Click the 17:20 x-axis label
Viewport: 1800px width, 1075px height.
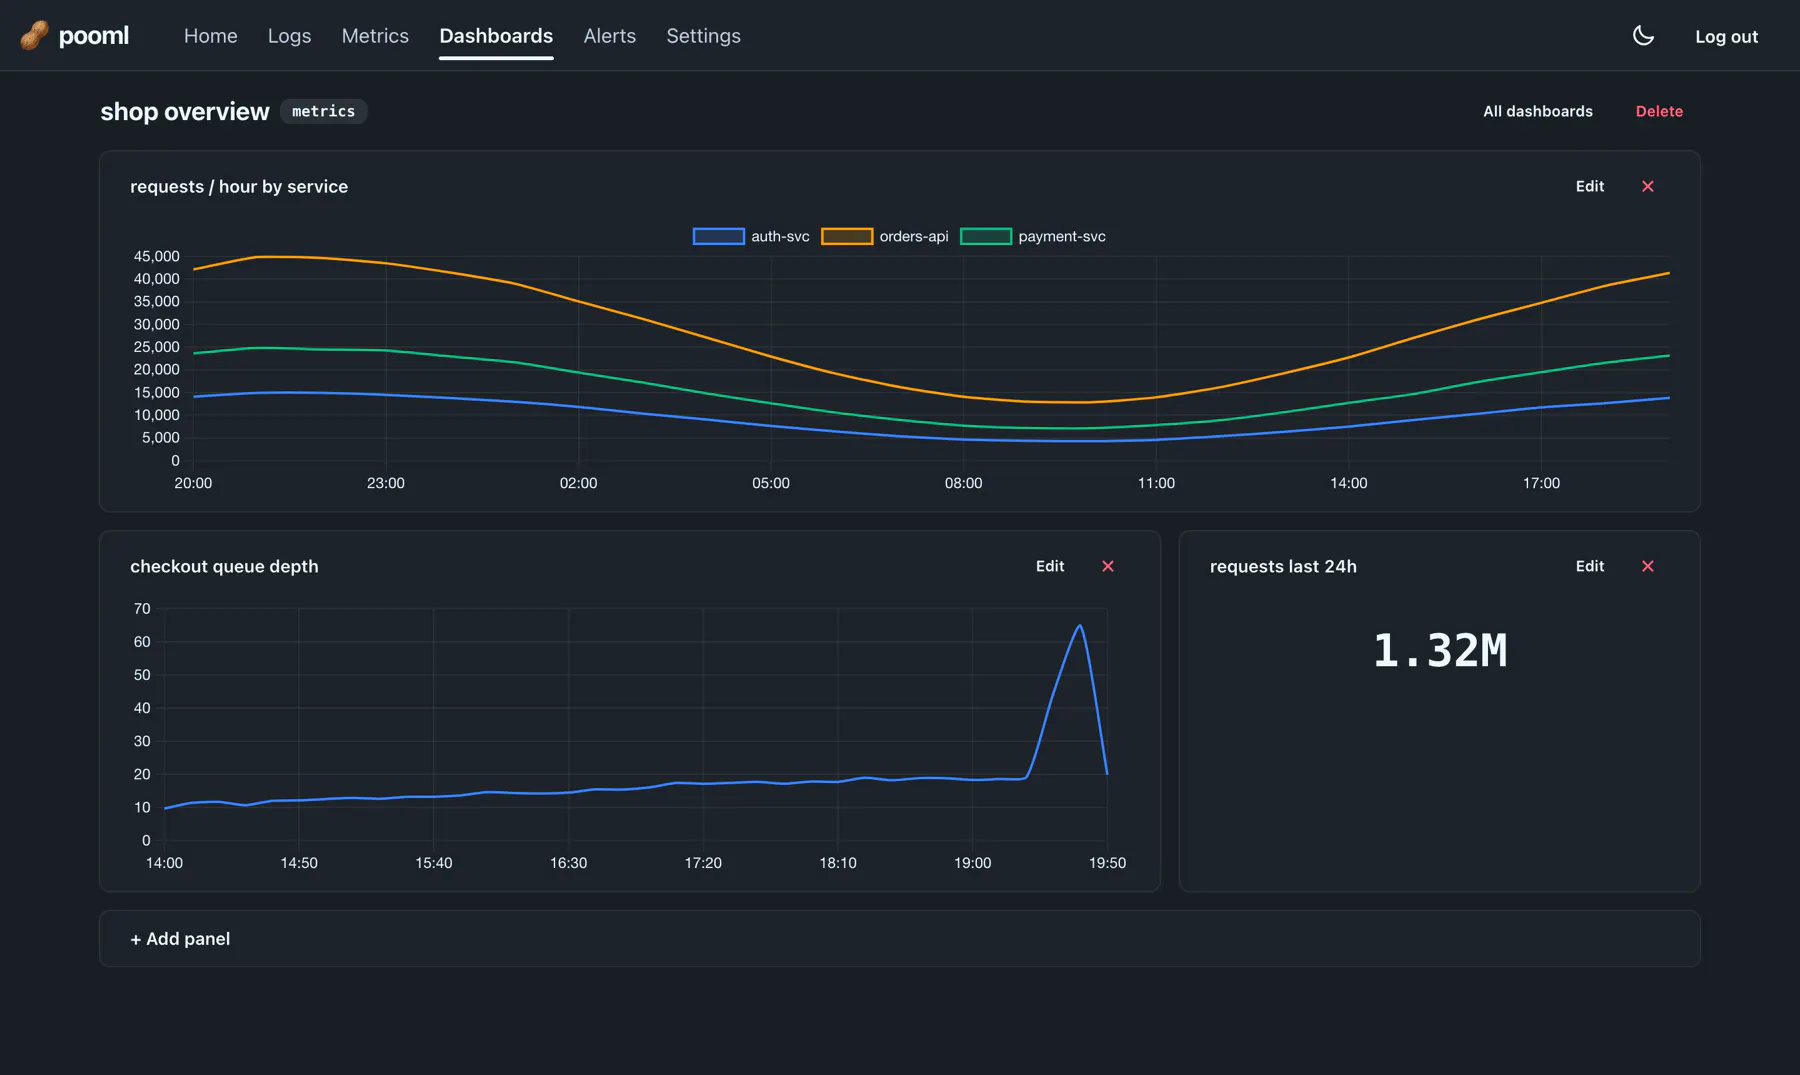703,863
